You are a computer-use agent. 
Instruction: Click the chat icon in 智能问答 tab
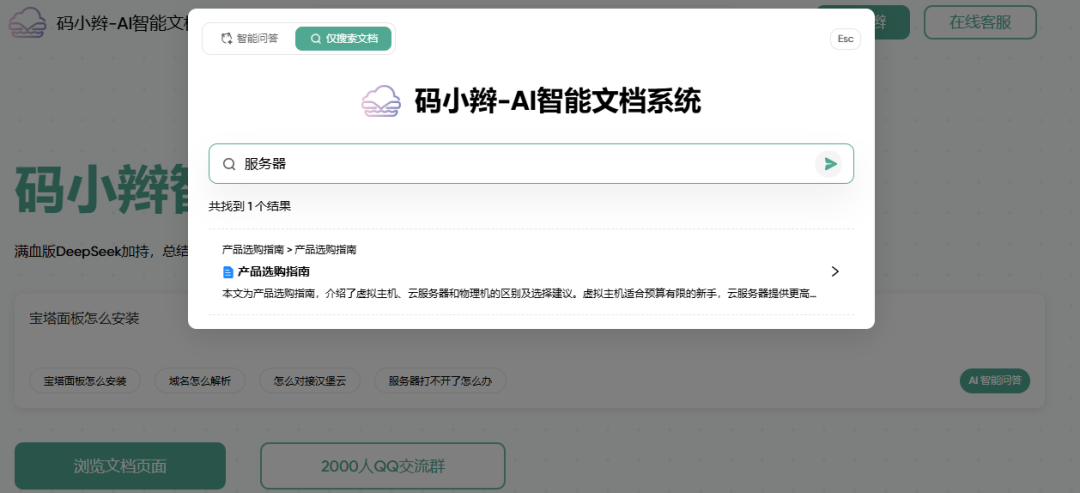[x=226, y=39]
